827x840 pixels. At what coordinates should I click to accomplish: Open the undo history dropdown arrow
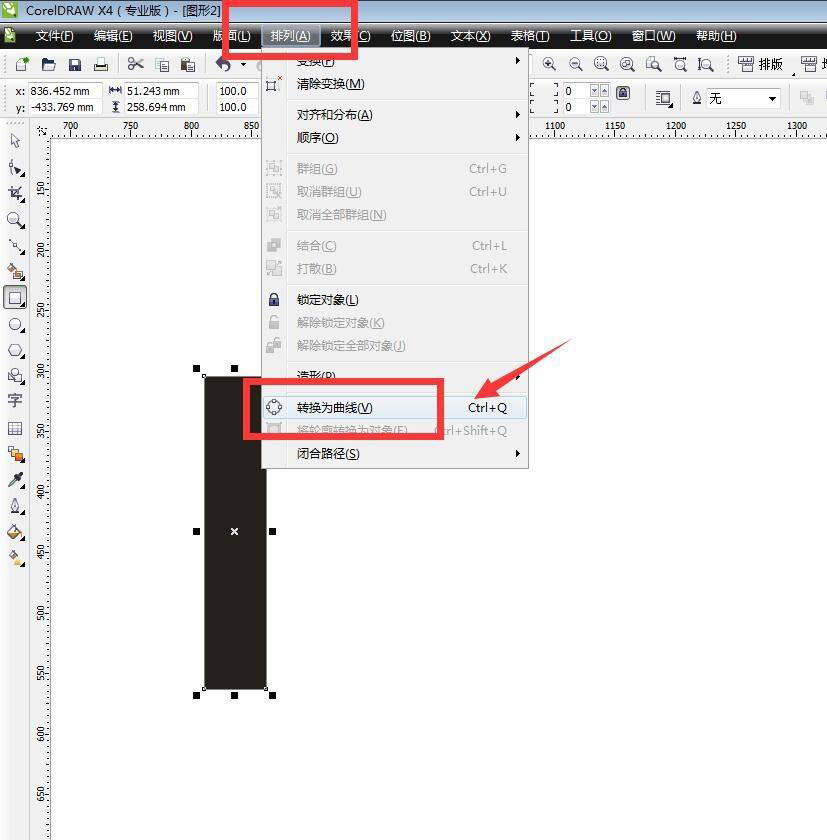coord(242,65)
